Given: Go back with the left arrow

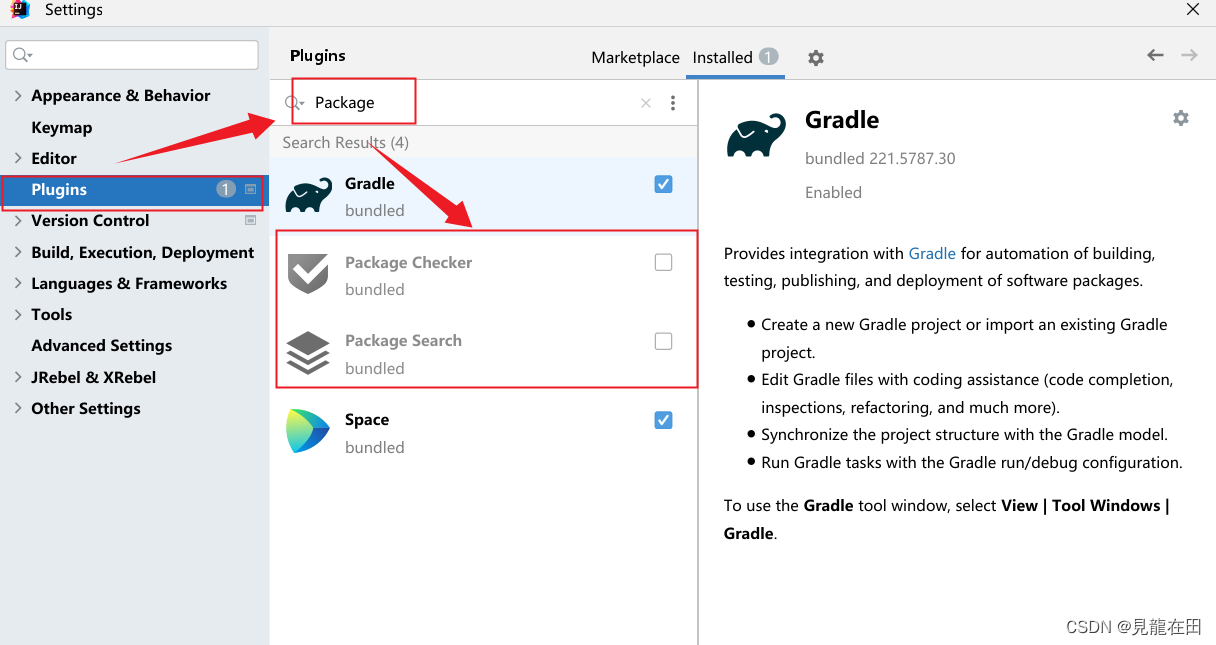Looking at the screenshot, I should point(1155,55).
